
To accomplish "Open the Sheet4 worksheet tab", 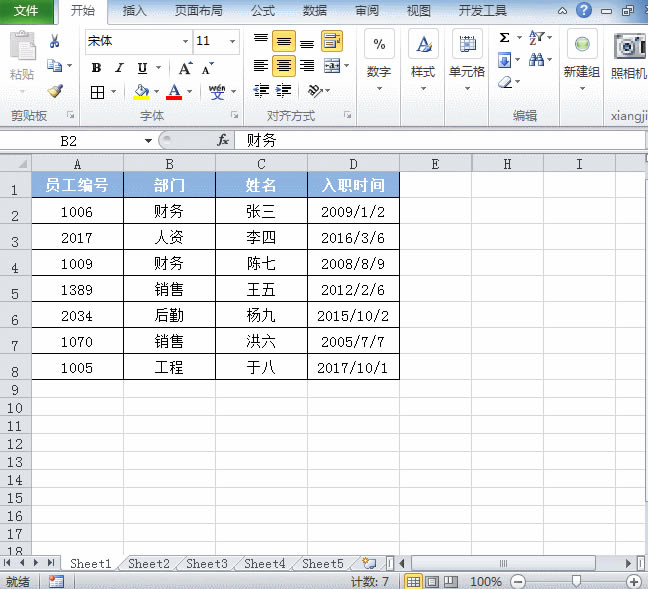I will tap(264, 564).
